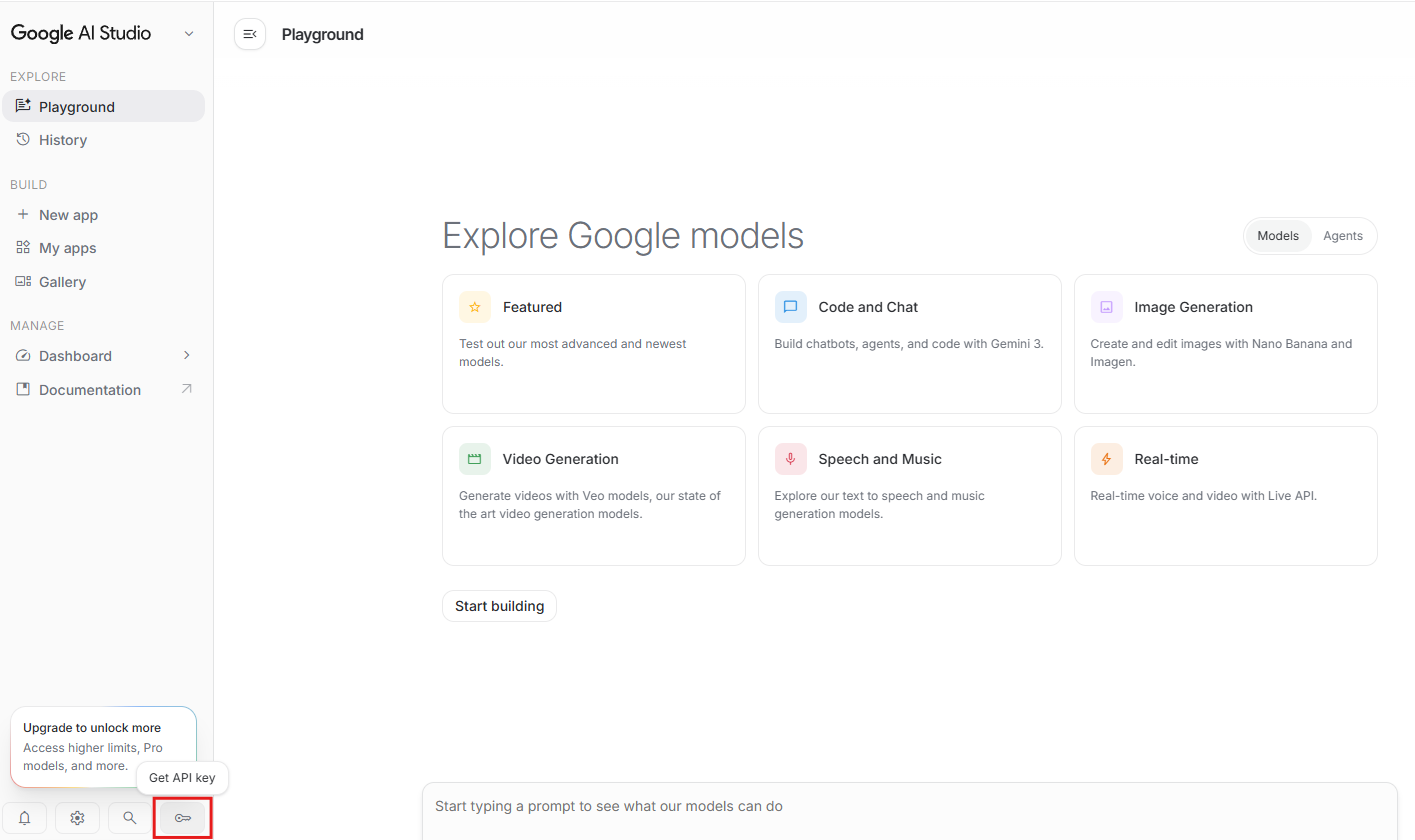This screenshot has width=1415, height=840.
Task: Click the Get API key tooltip
Action: coord(182,778)
